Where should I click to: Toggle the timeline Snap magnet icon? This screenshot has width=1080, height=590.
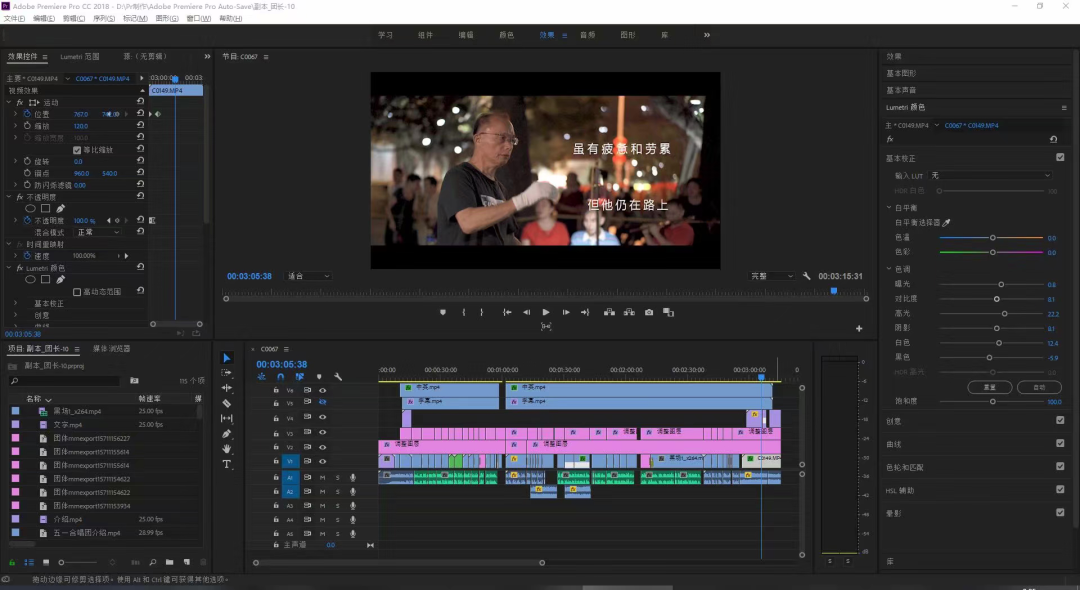[x=280, y=376]
